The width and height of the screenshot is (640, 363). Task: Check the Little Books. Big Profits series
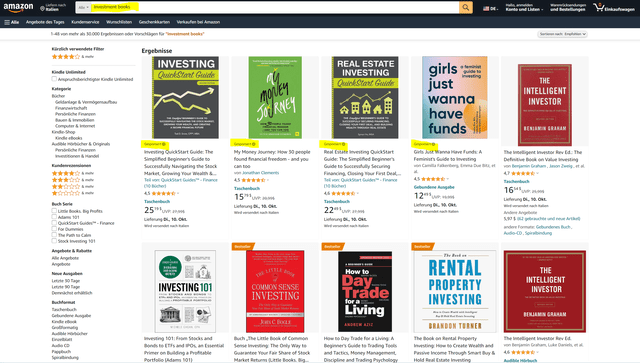[54, 211]
